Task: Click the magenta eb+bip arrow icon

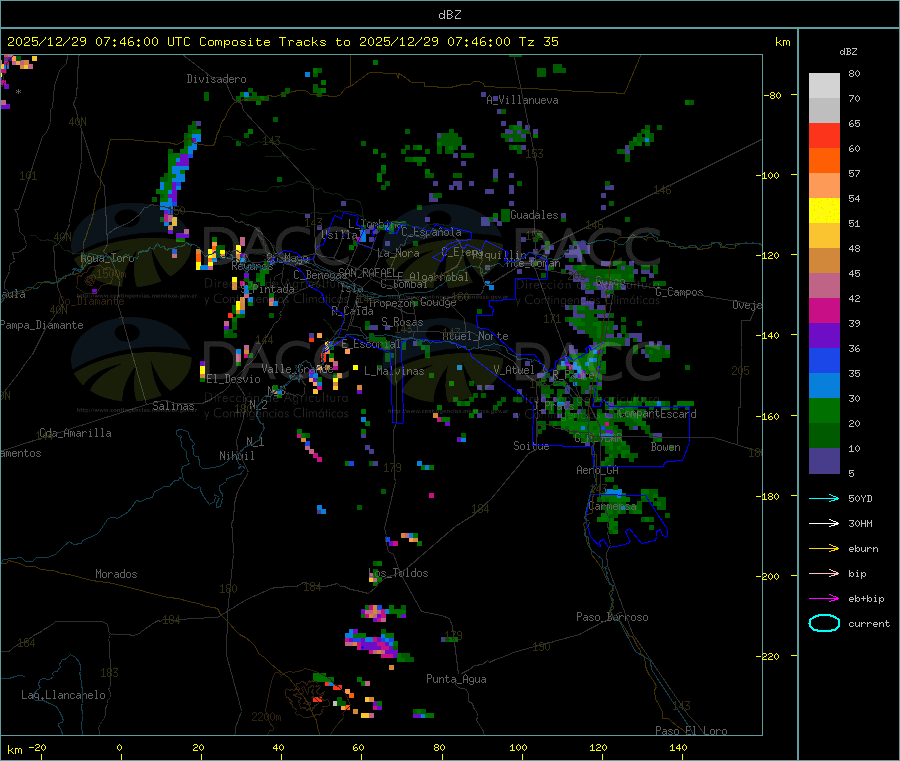Action: (824, 599)
